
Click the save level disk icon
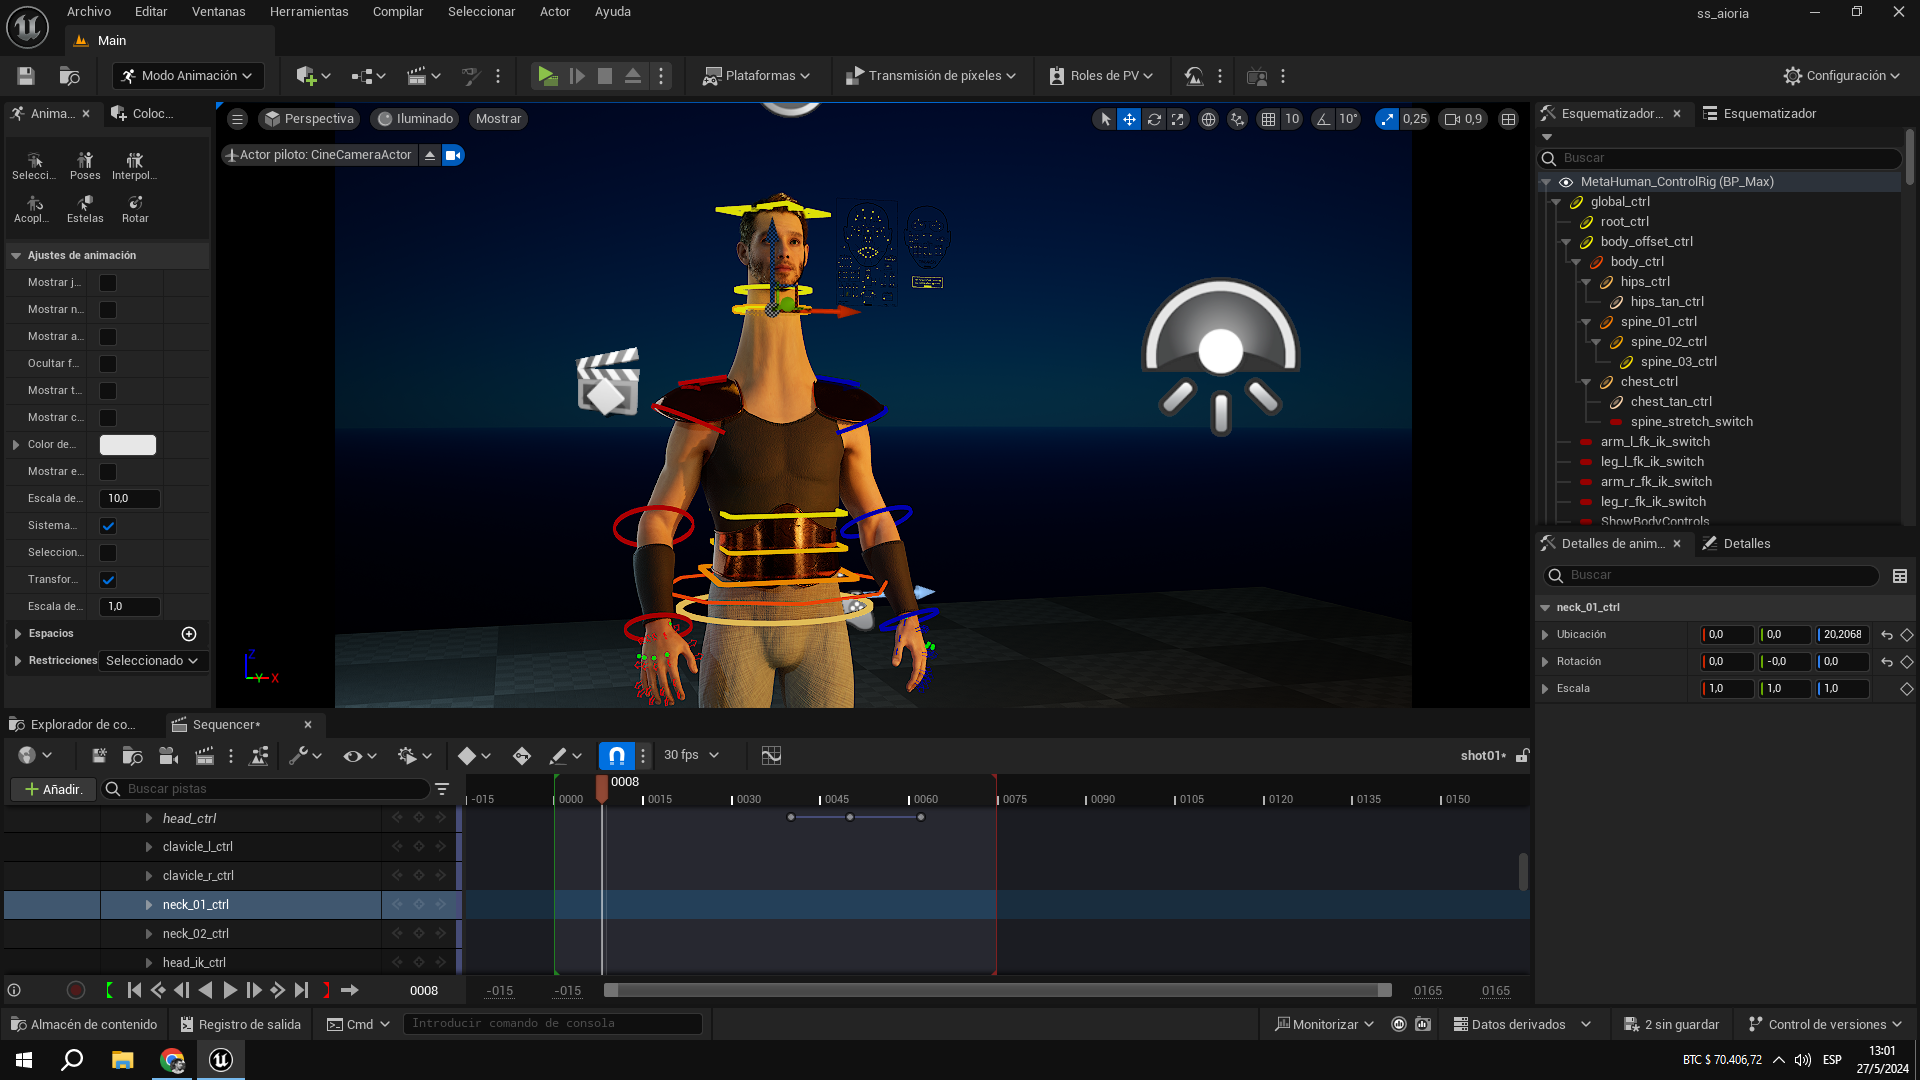coord(26,76)
